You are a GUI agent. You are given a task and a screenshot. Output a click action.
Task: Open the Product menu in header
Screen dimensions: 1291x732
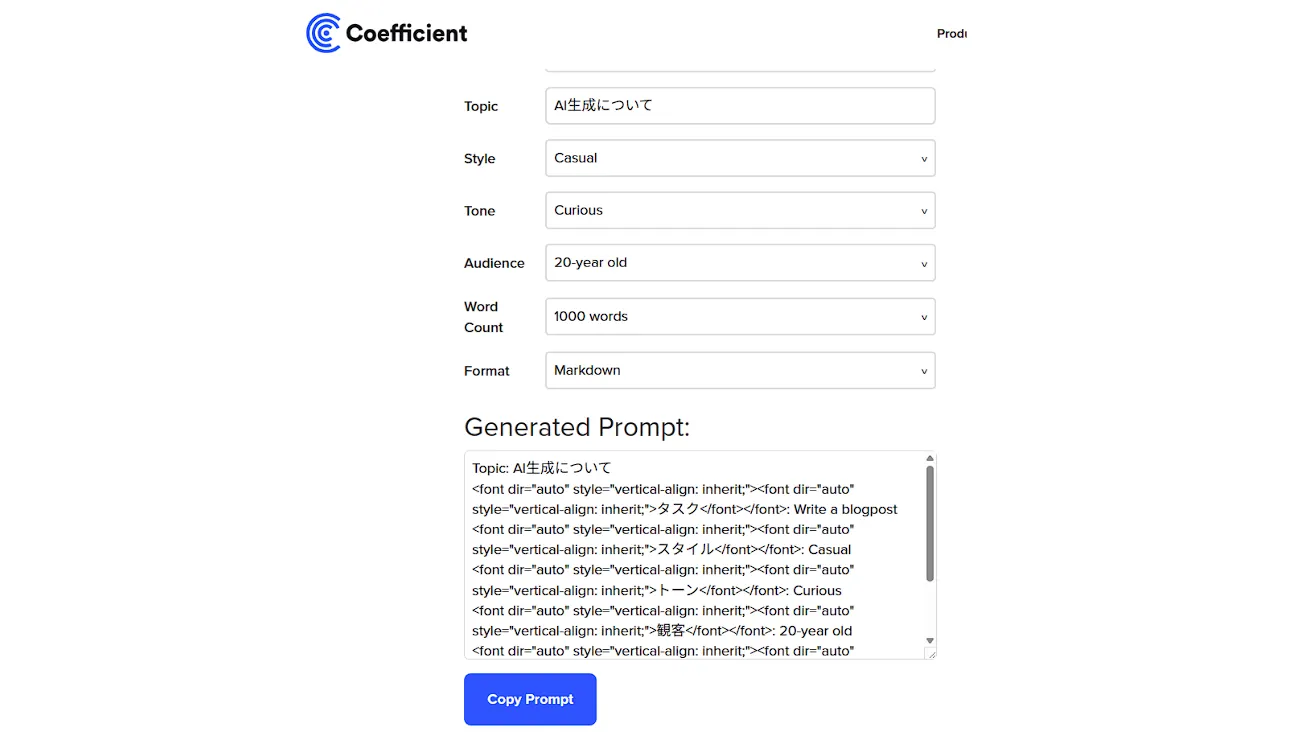(x=951, y=34)
